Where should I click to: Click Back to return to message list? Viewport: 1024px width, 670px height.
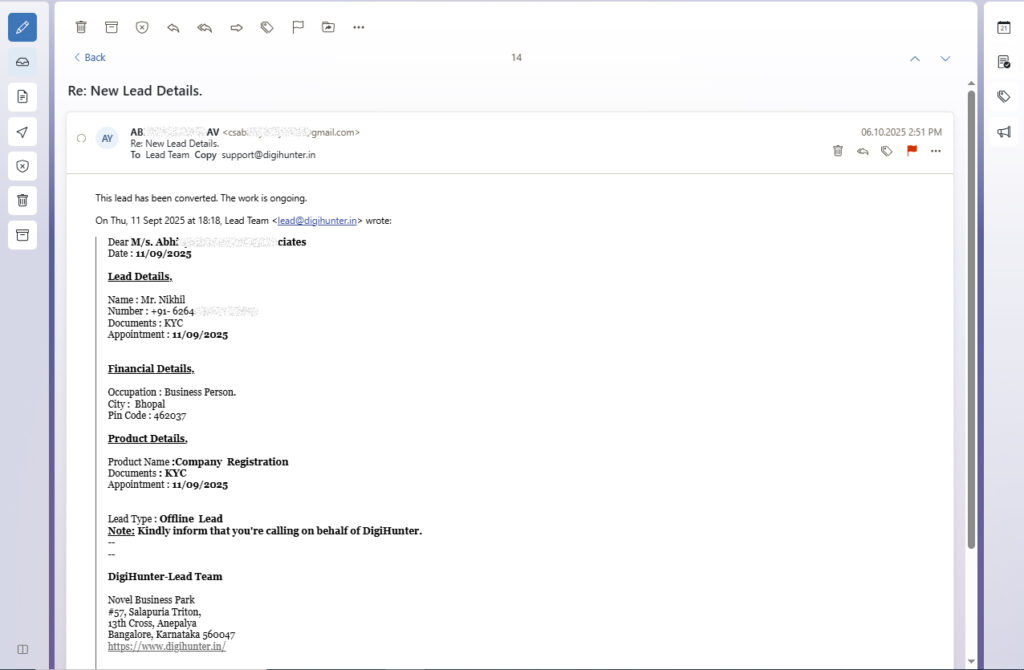point(89,58)
